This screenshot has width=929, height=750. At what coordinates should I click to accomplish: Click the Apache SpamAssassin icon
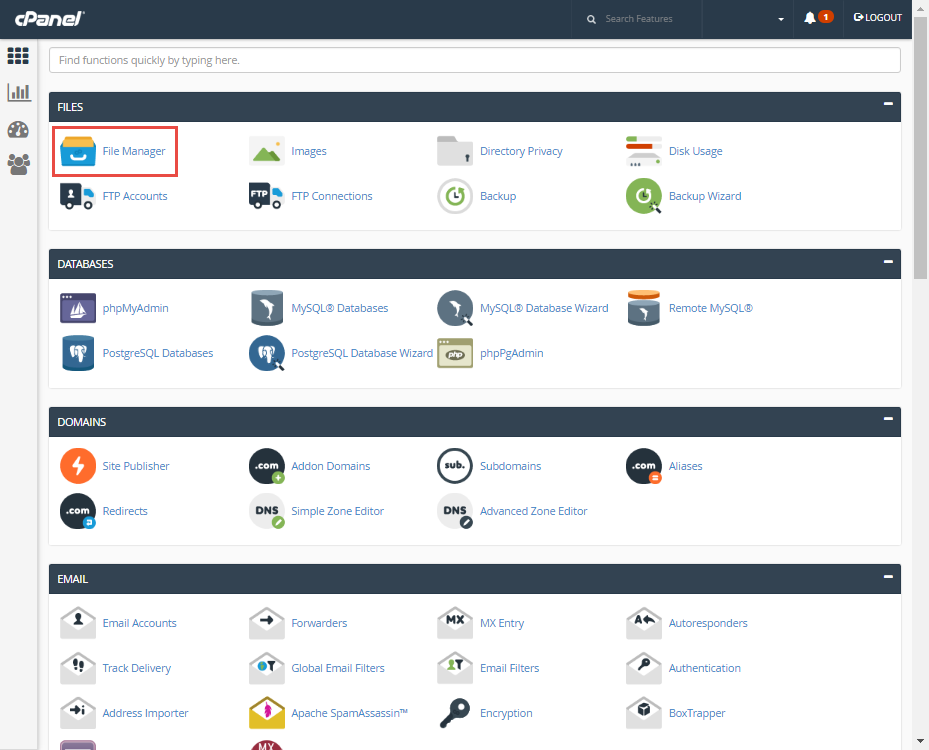pos(266,713)
